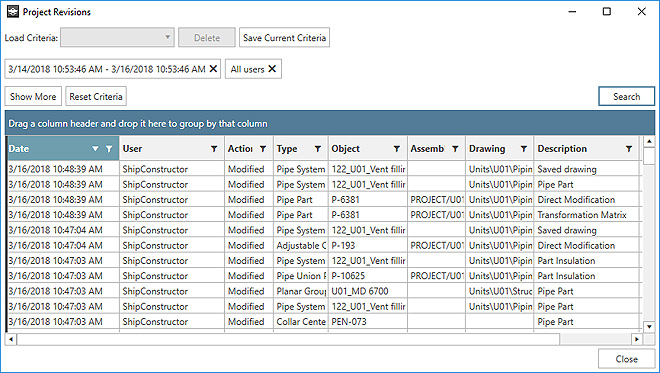660x373 pixels.
Task: Select the 'P-10625' object cell
Action: click(367, 276)
